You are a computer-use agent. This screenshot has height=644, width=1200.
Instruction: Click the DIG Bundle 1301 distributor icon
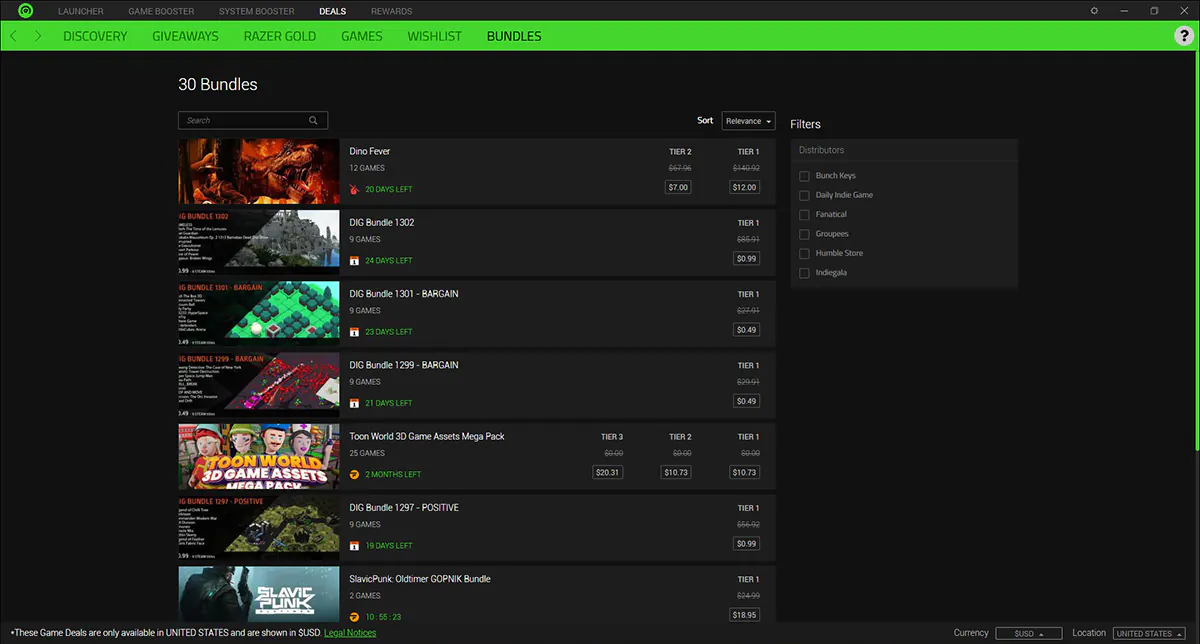pos(354,331)
